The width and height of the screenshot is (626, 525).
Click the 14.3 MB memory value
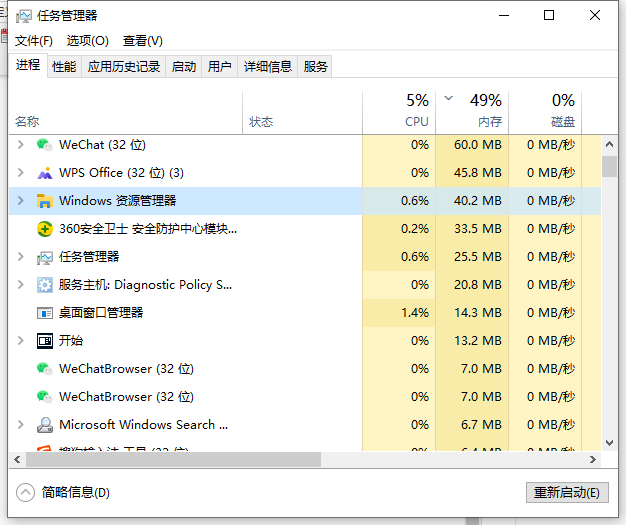(x=477, y=313)
